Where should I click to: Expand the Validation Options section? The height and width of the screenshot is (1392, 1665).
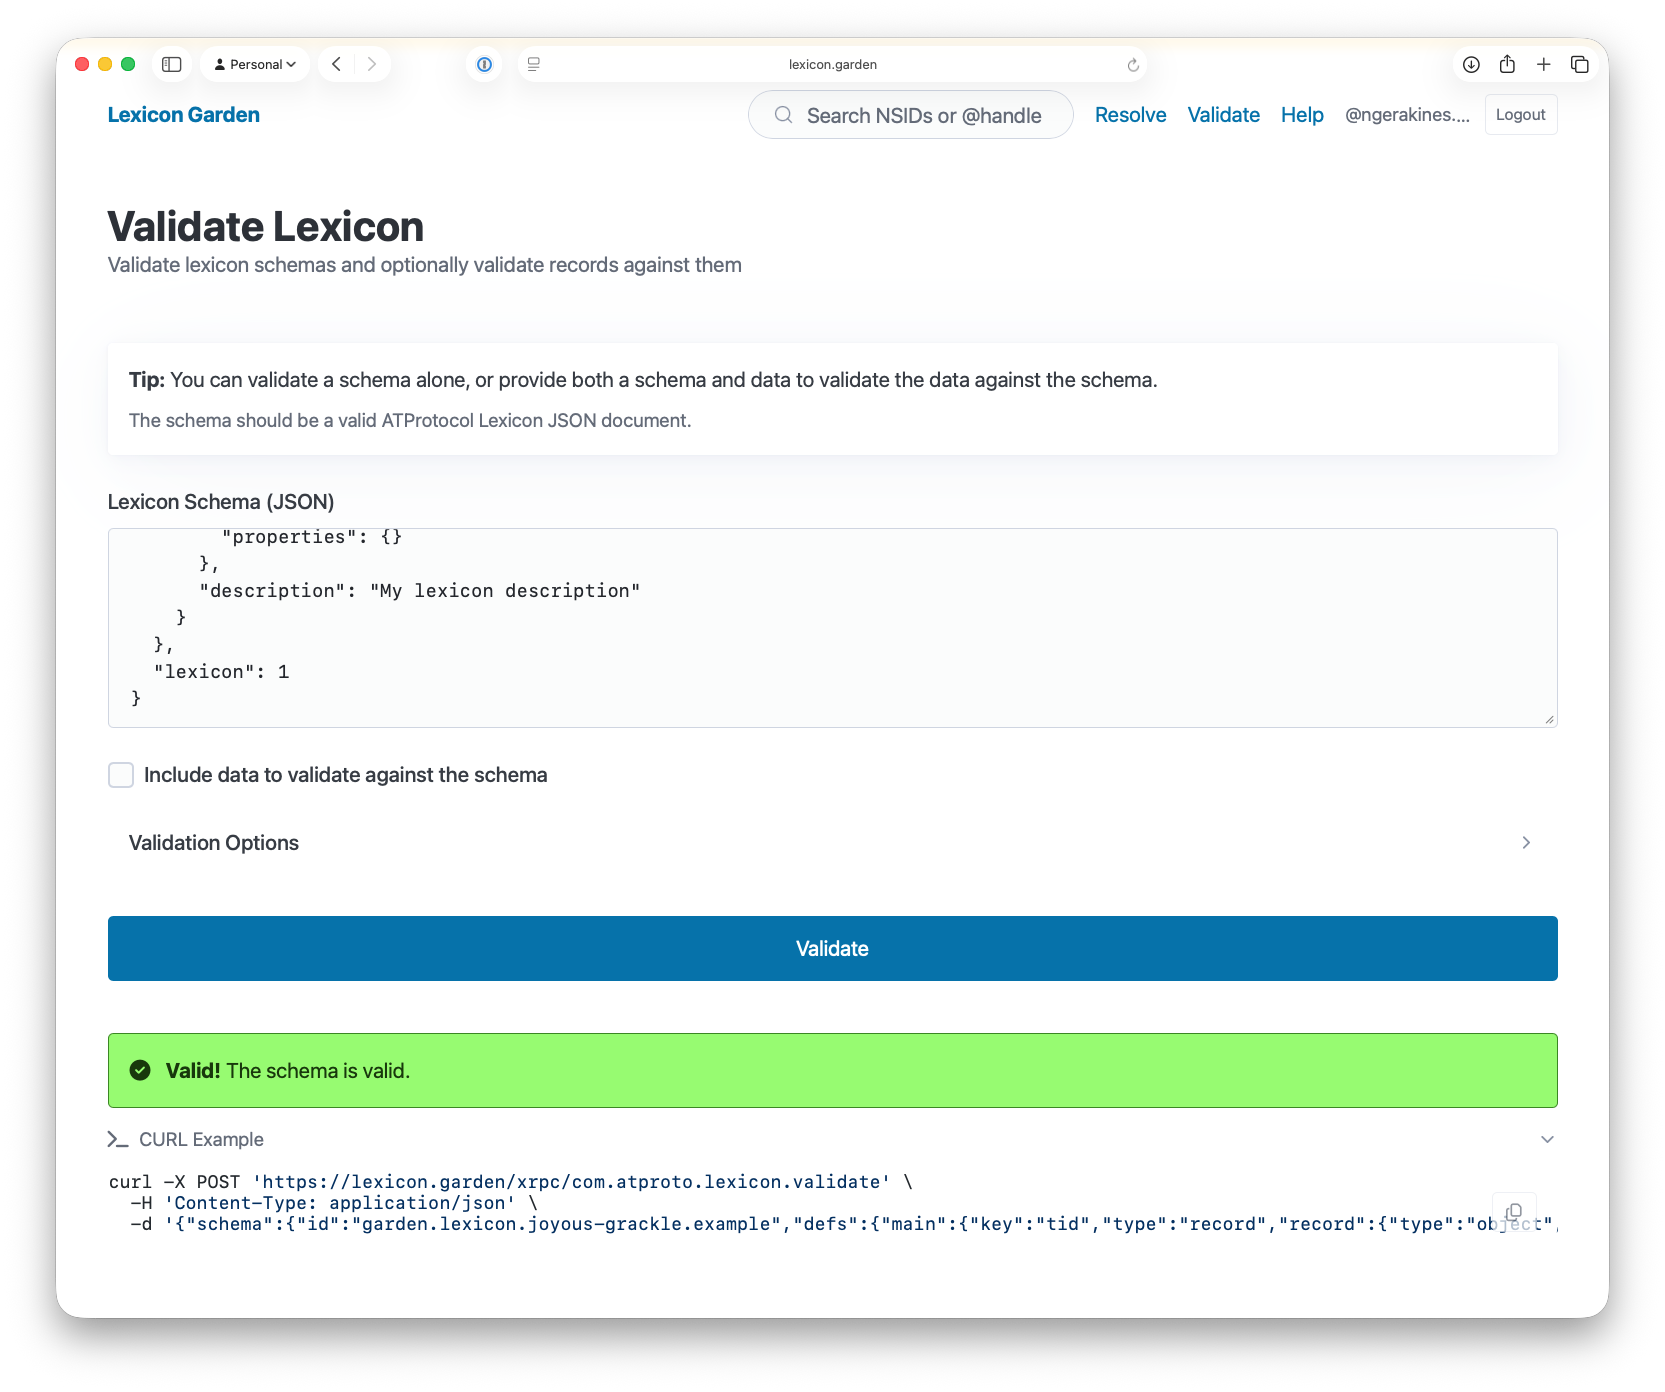click(x=832, y=843)
